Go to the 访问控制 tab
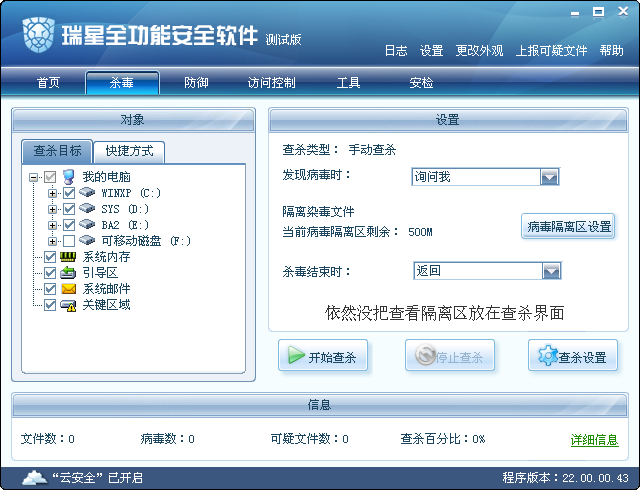 click(x=271, y=82)
